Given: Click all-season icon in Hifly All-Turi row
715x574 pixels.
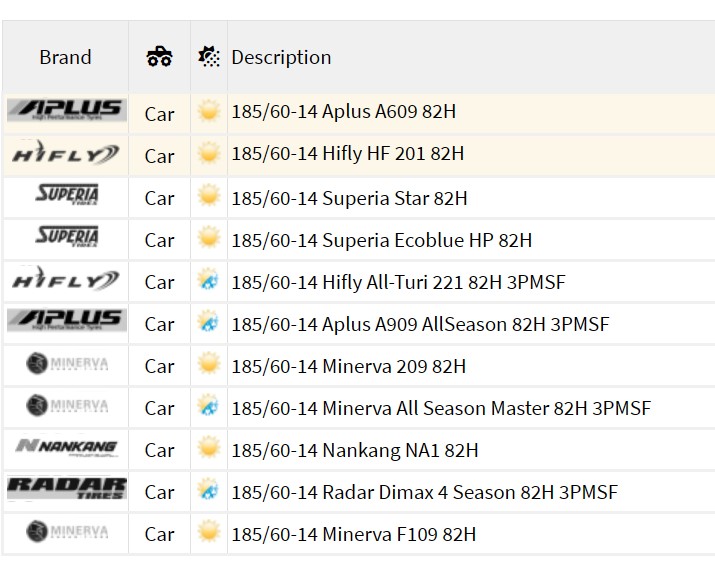Looking at the screenshot, I should 209,279.
